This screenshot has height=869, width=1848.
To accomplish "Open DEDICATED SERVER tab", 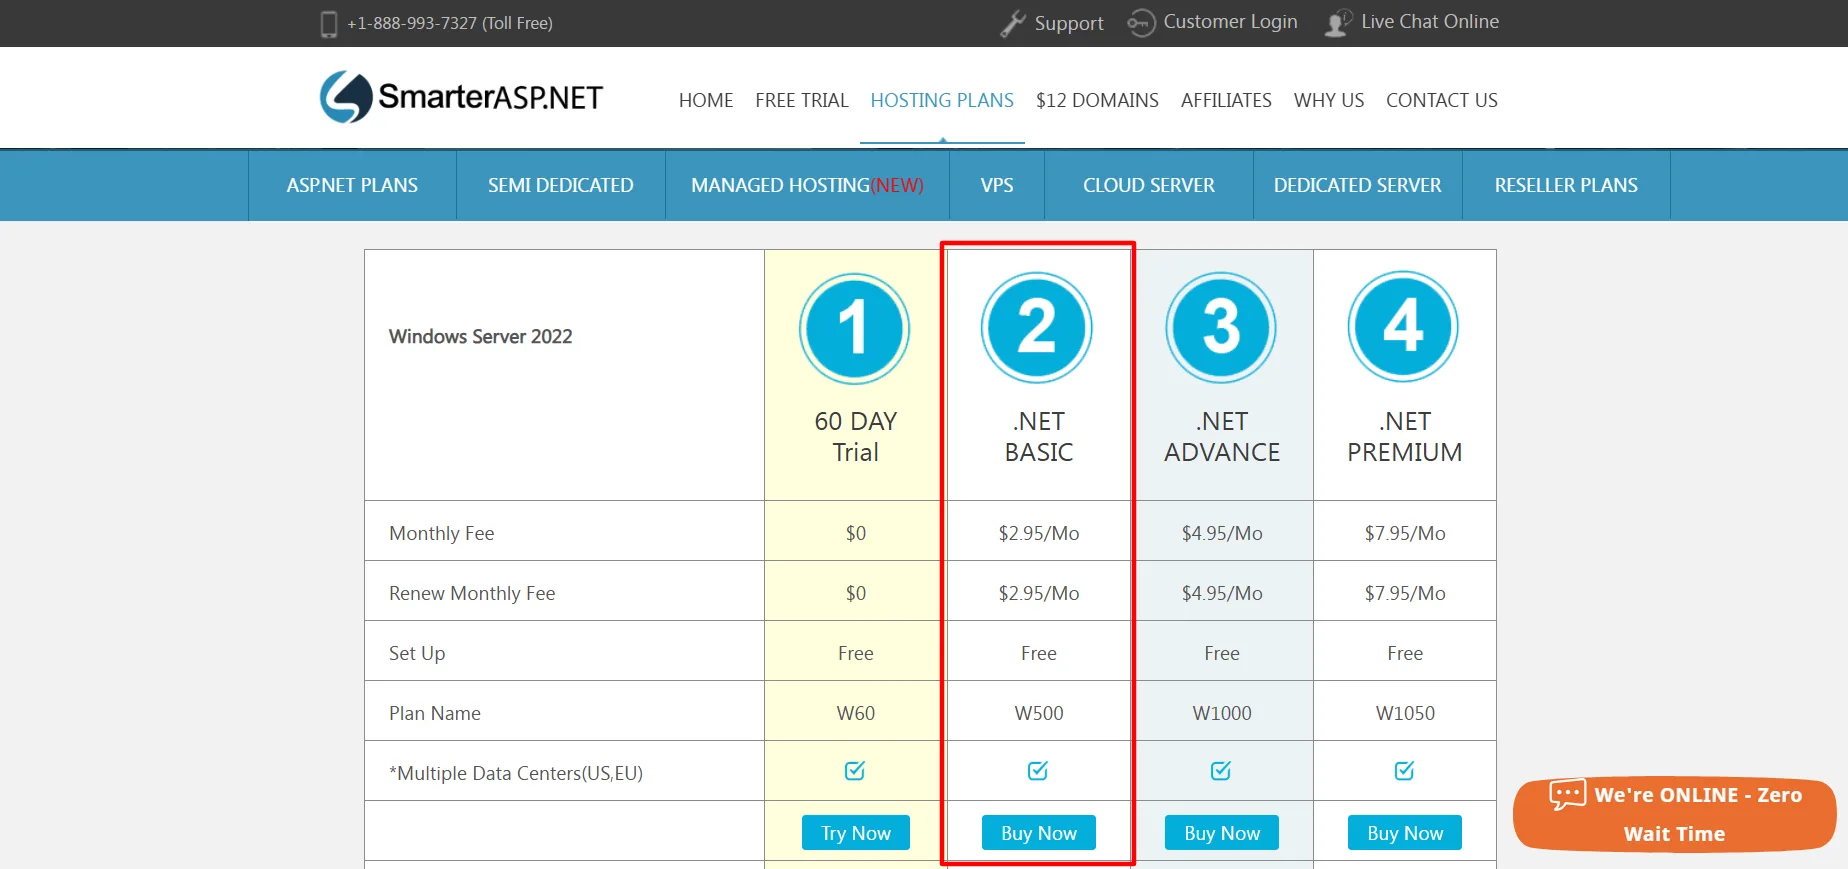I will tap(1358, 185).
